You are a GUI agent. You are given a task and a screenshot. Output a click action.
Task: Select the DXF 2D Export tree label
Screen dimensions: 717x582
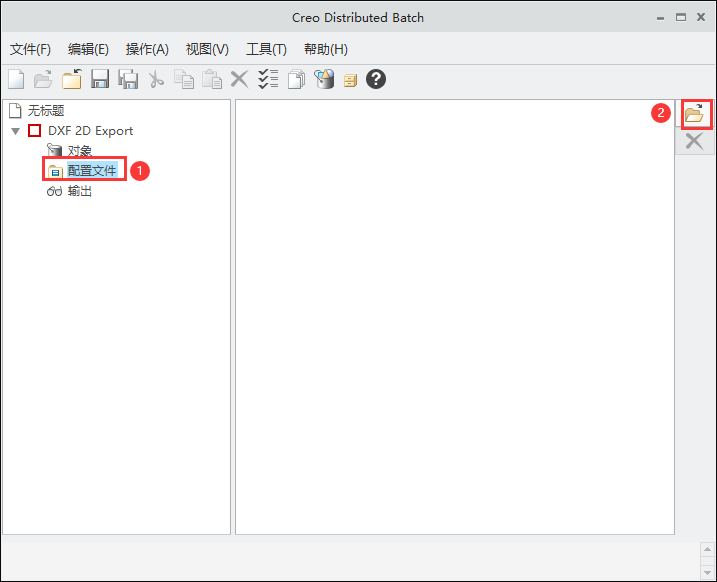point(91,131)
